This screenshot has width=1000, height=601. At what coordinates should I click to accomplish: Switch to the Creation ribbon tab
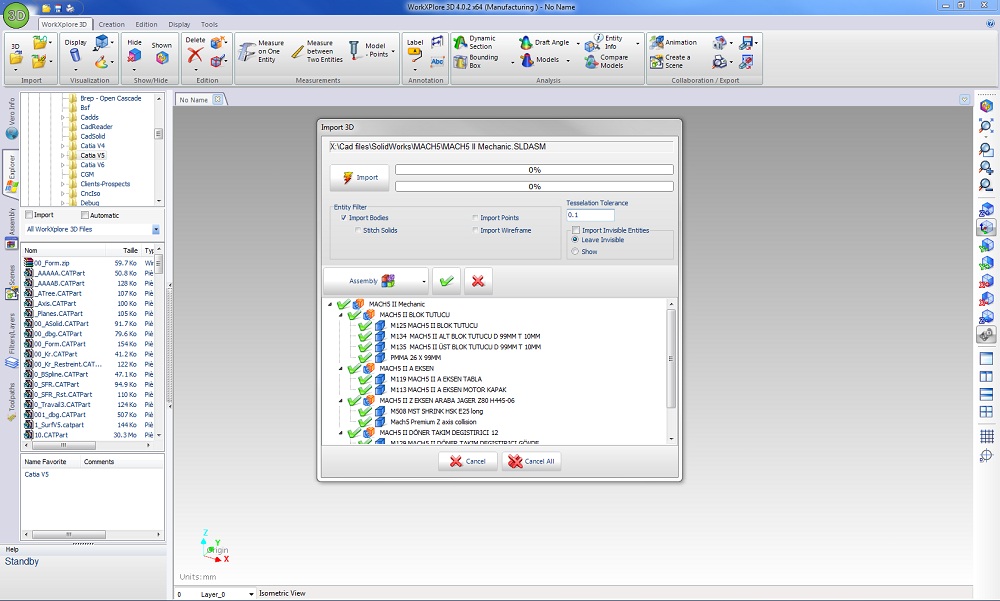pos(112,24)
